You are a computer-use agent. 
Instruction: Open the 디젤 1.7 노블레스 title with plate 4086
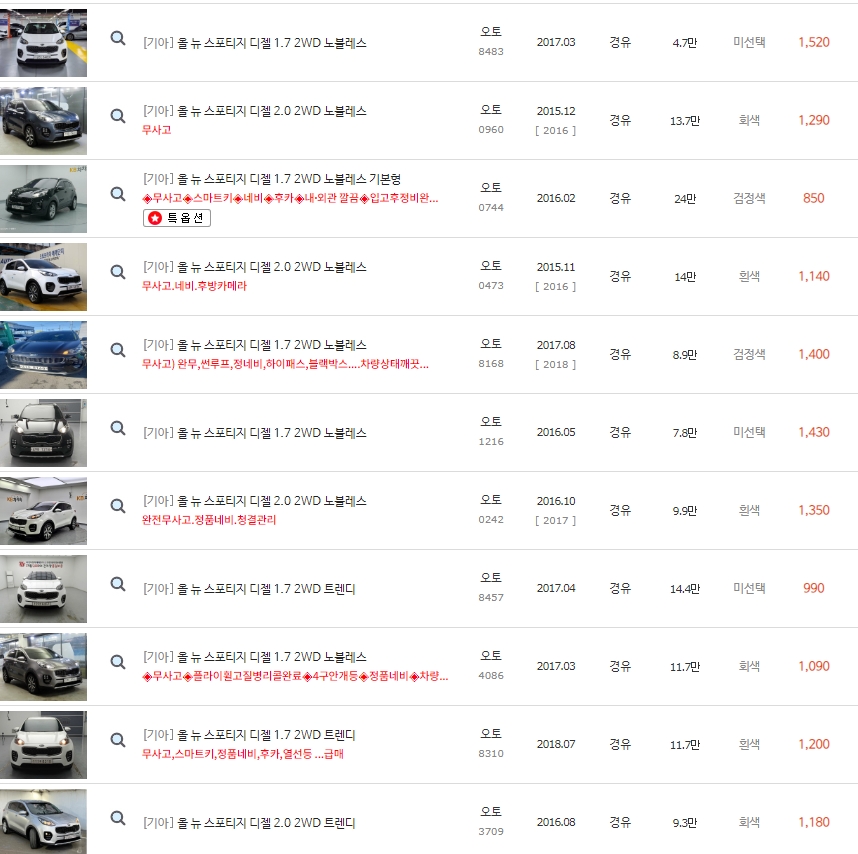[254, 657]
